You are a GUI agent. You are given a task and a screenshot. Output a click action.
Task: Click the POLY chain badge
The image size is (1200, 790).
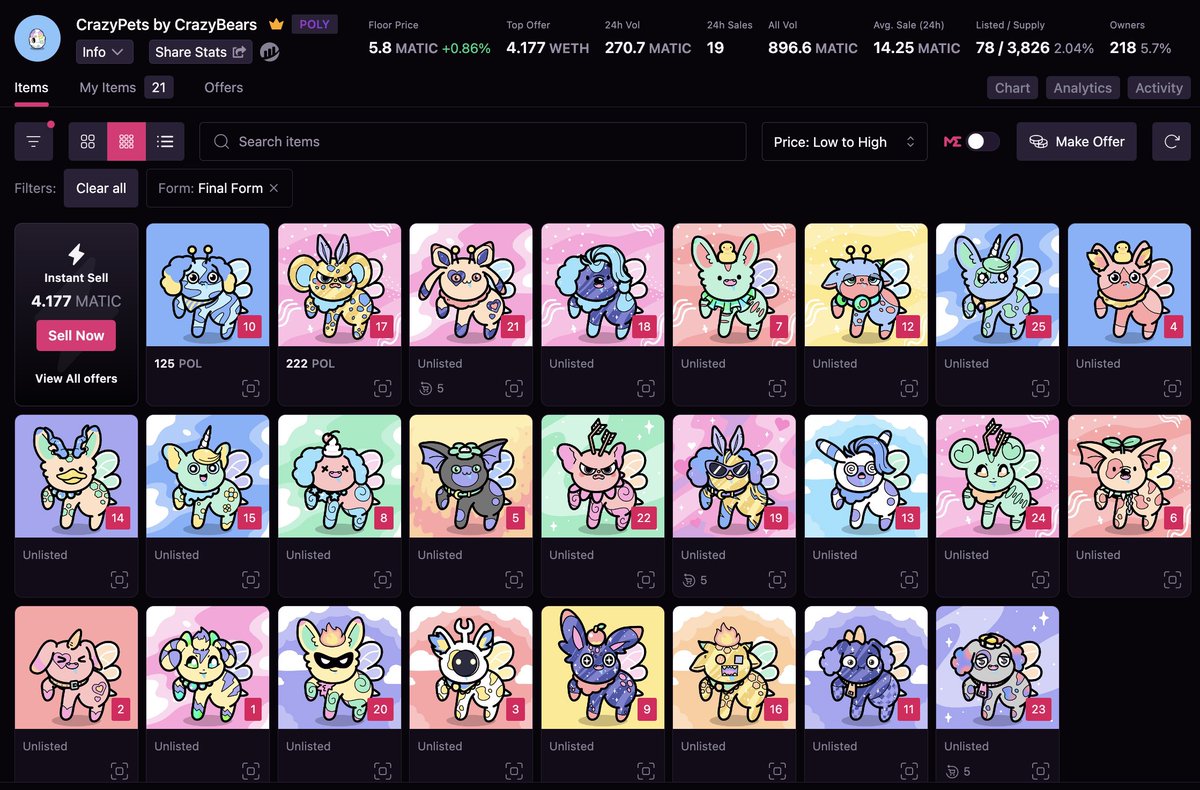[x=315, y=23]
